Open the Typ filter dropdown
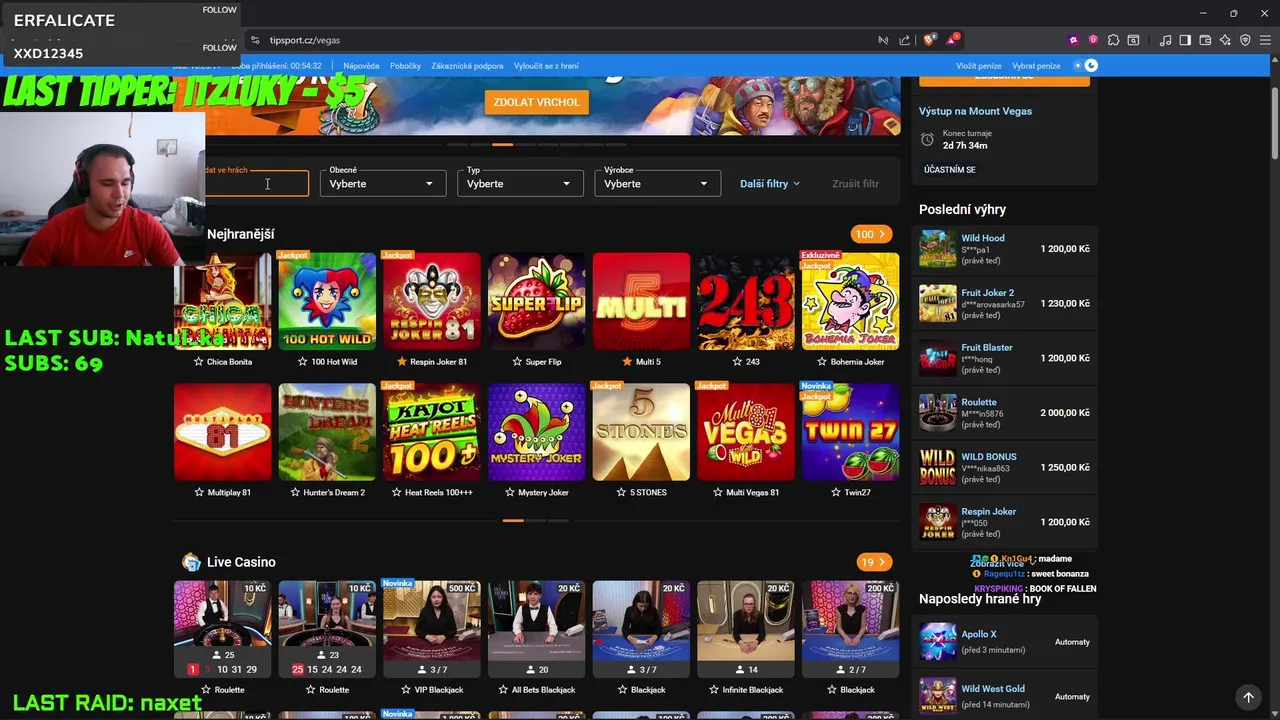 pos(520,184)
